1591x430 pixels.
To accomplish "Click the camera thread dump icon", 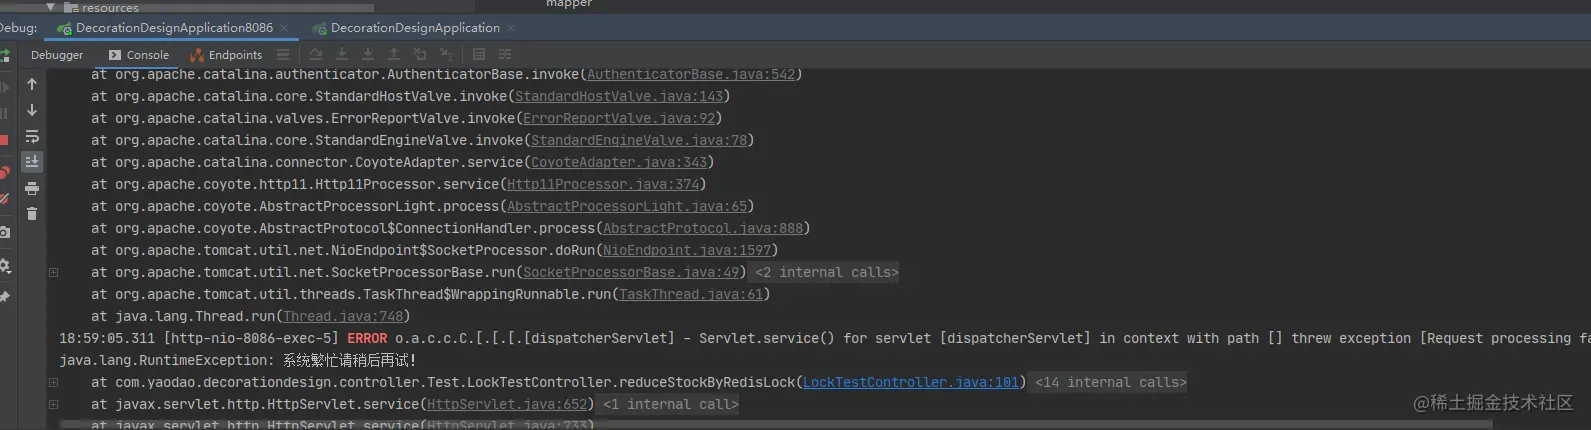I will coord(4,232).
